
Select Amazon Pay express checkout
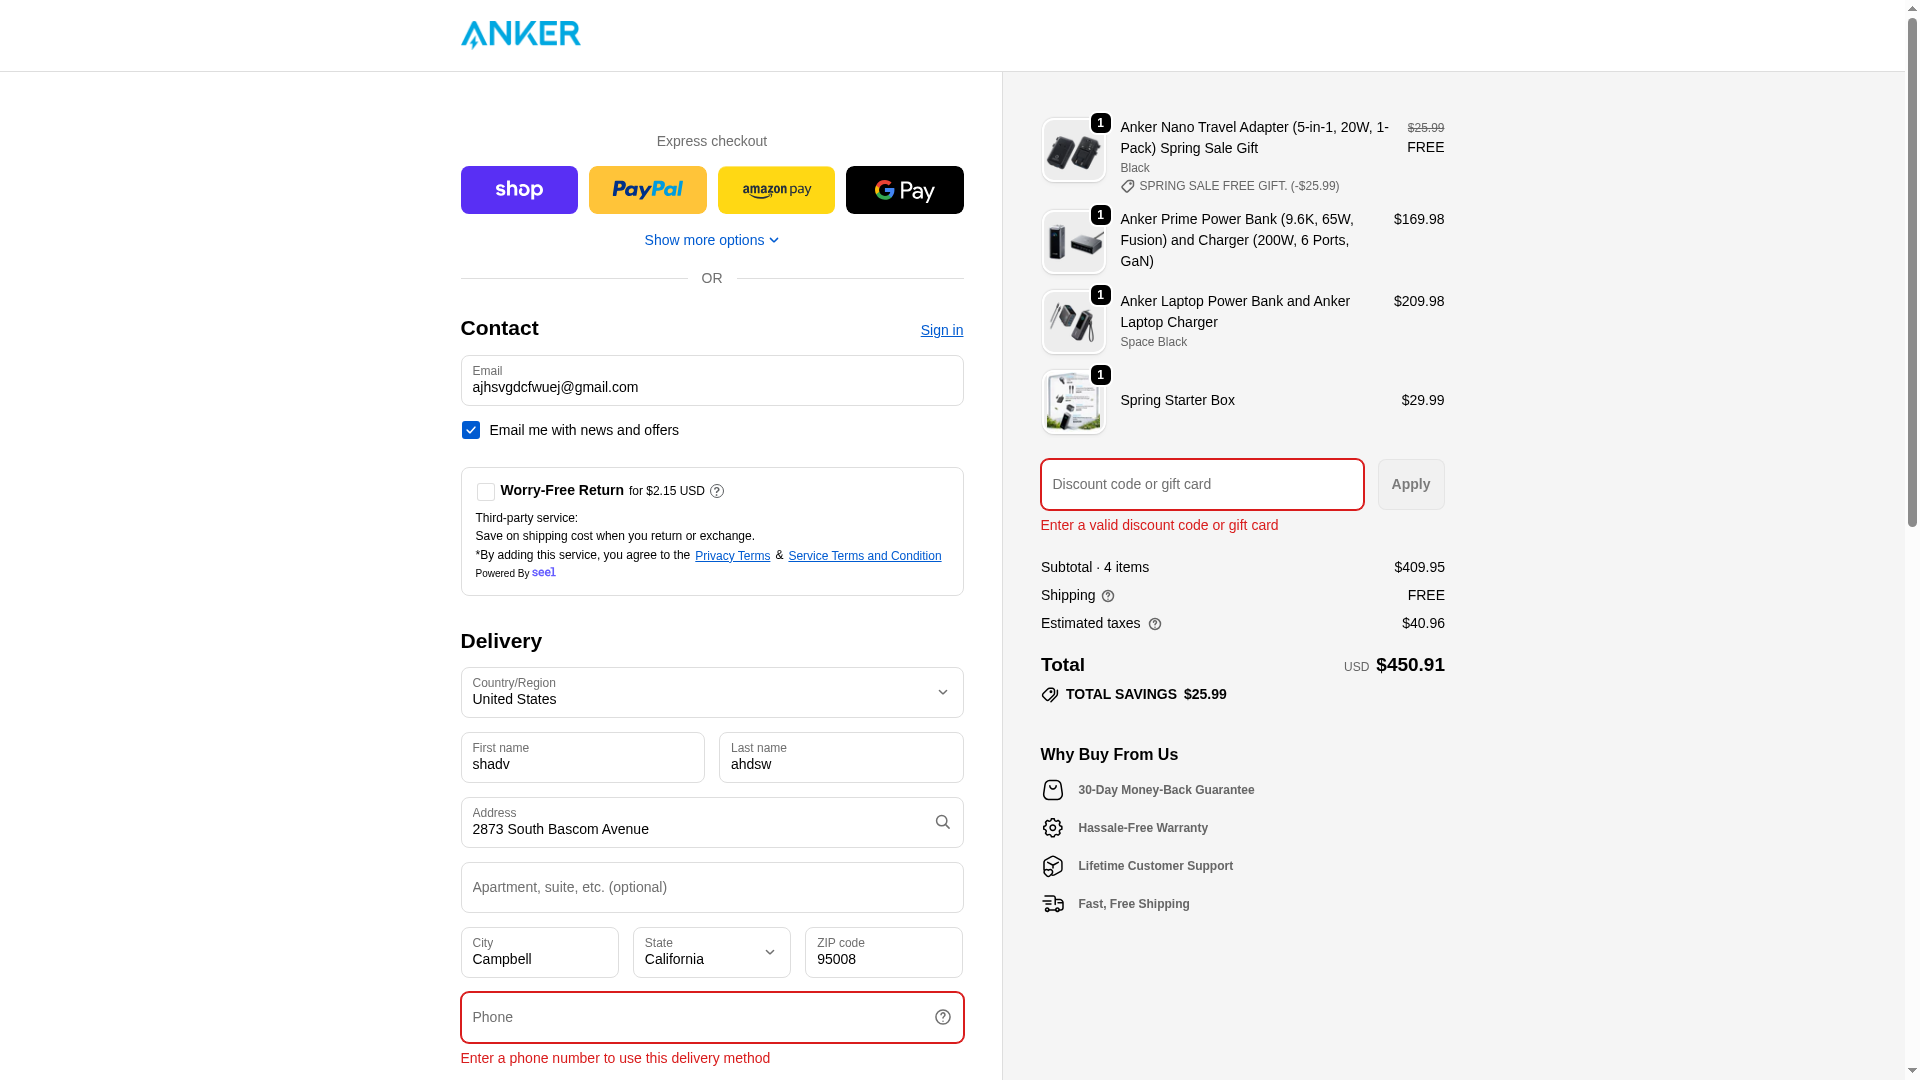click(x=776, y=190)
